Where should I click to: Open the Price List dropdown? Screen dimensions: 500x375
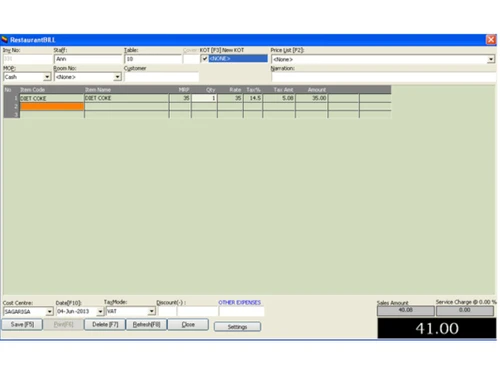pyautogui.click(x=491, y=59)
